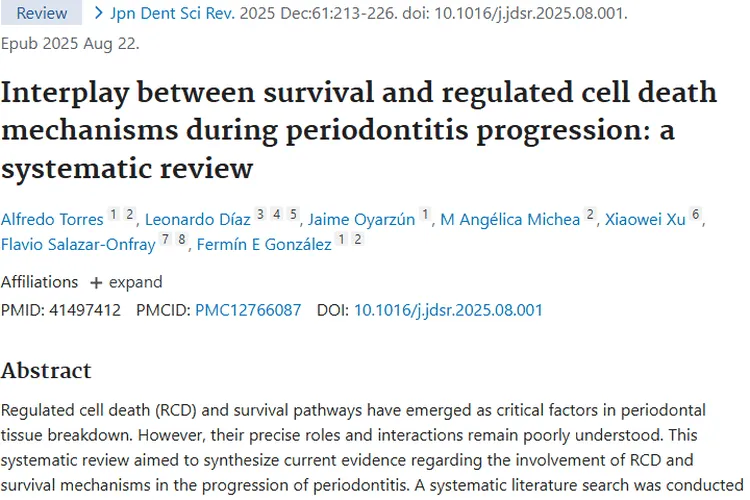Open author Fermín E González's page

point(263,245)
